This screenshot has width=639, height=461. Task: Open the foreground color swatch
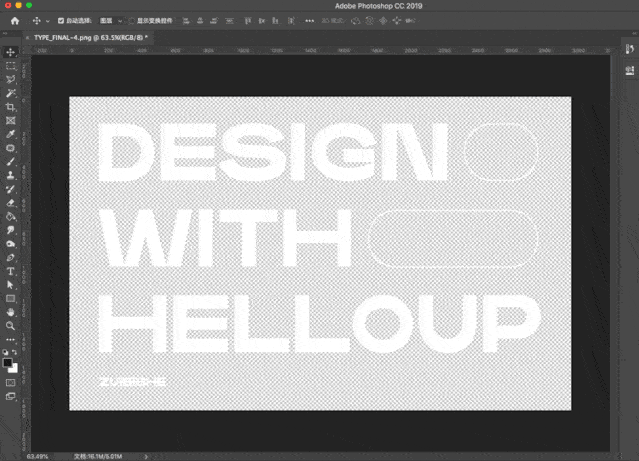[9, 362]
